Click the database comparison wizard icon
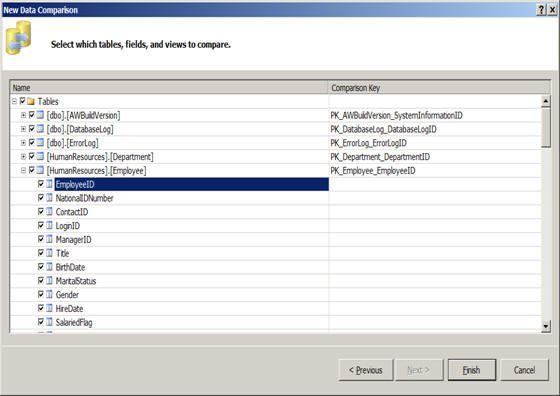Viewport: 560px width, 396px height. [18, 37]
